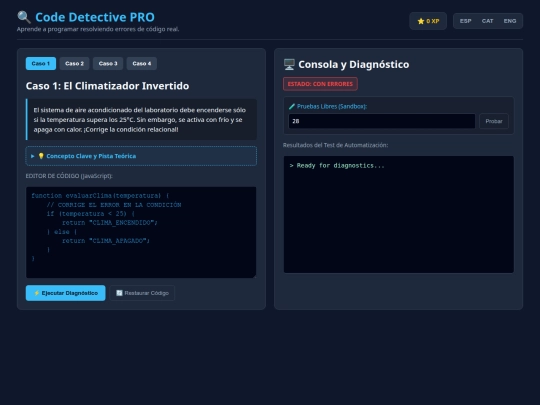Run Ejecutar Diagnóstico
The image size is (540, 405).
pos(65,293)
